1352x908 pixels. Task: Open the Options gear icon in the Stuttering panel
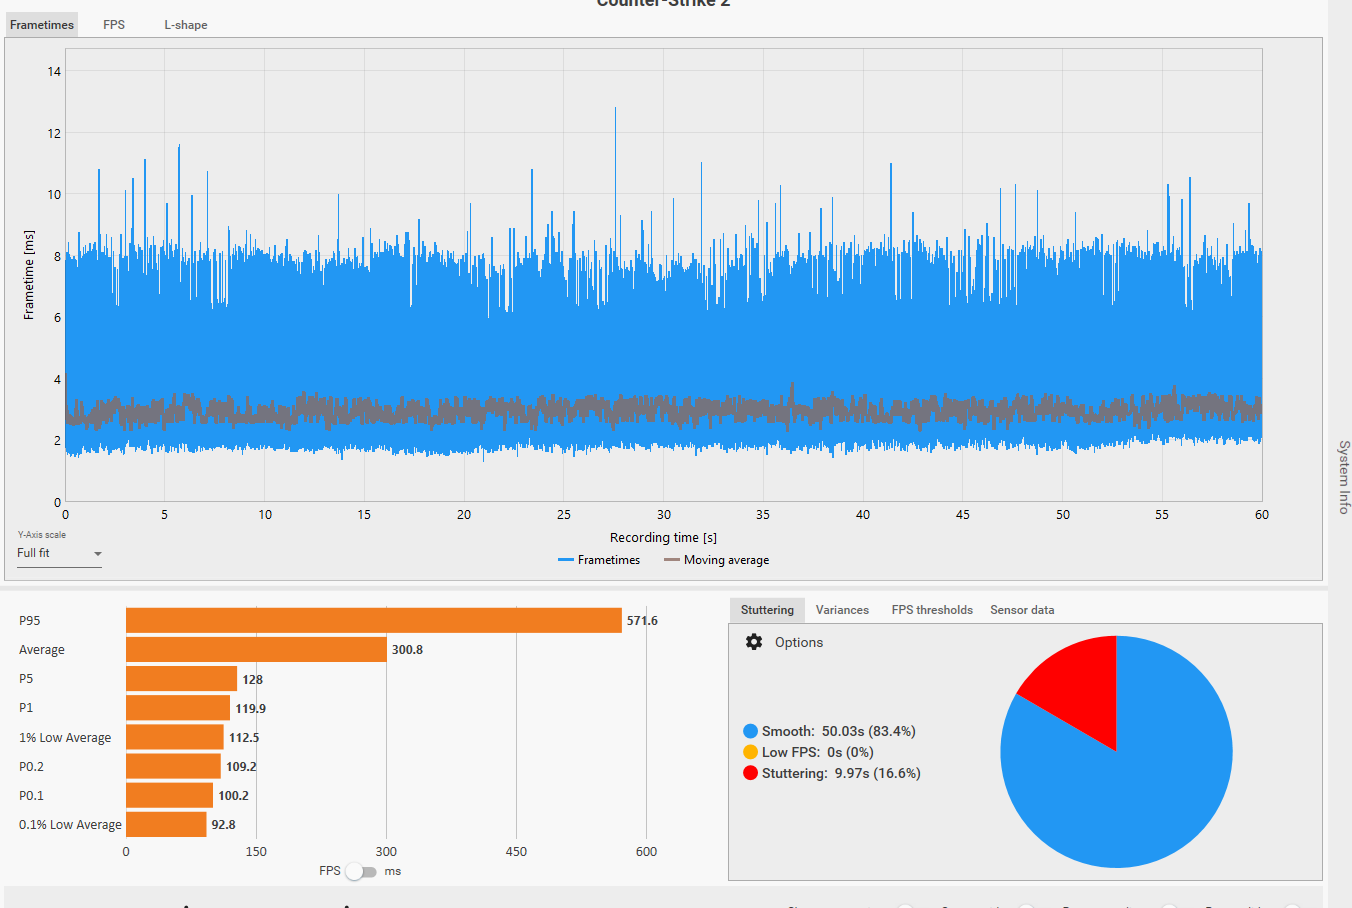click(x=754, y=642)
